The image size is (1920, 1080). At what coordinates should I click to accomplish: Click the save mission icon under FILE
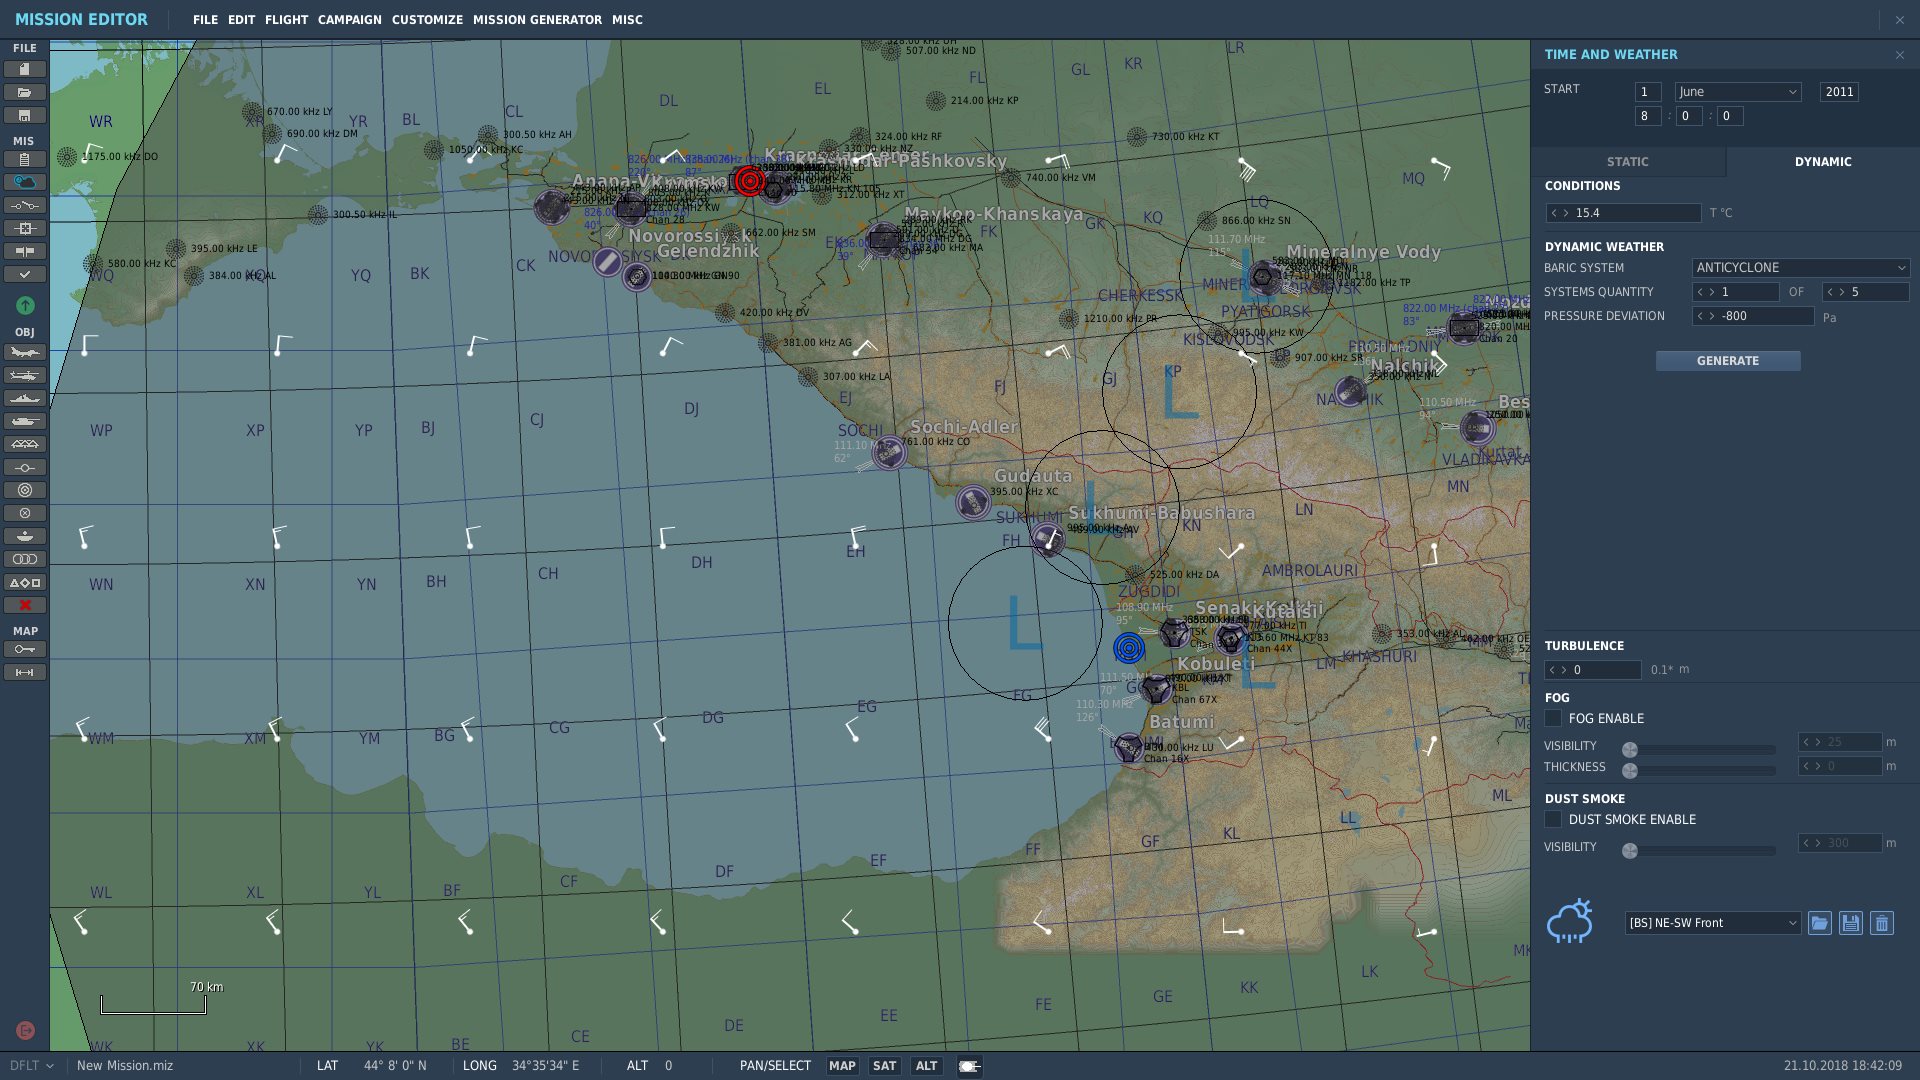25,115
